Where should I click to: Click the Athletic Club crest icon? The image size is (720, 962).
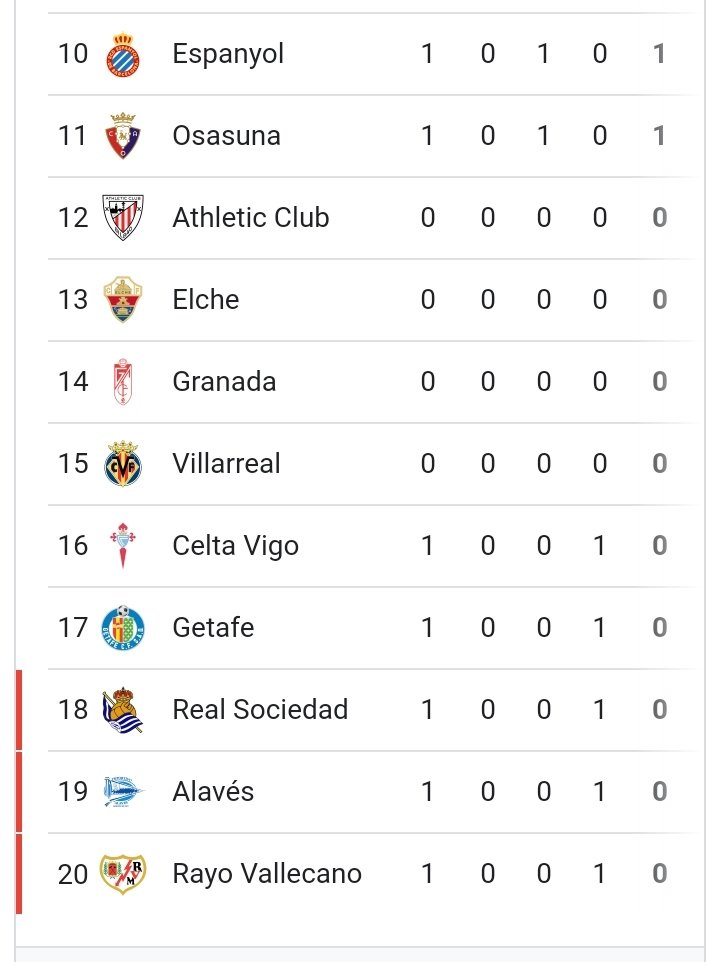(x=124, y=218)
